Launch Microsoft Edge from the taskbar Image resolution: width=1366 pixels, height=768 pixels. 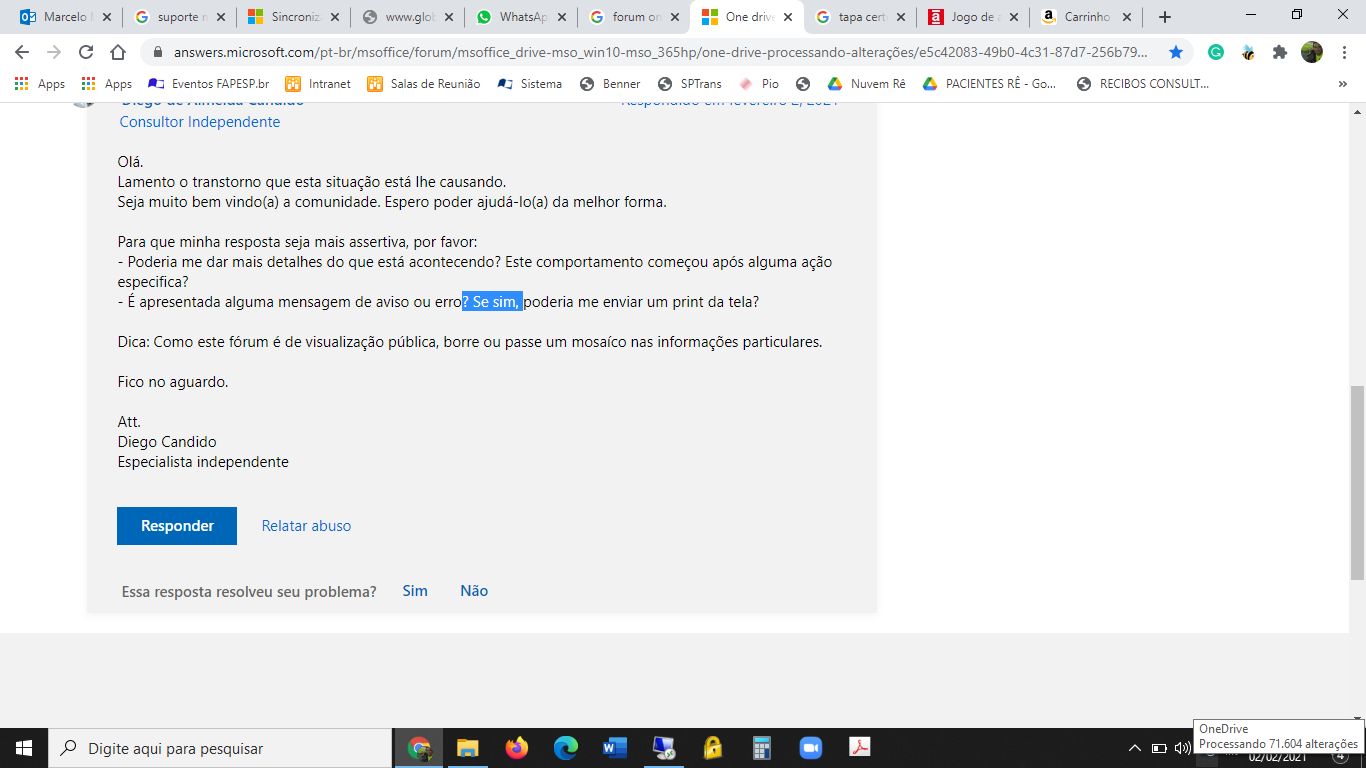tap(566, 748)
